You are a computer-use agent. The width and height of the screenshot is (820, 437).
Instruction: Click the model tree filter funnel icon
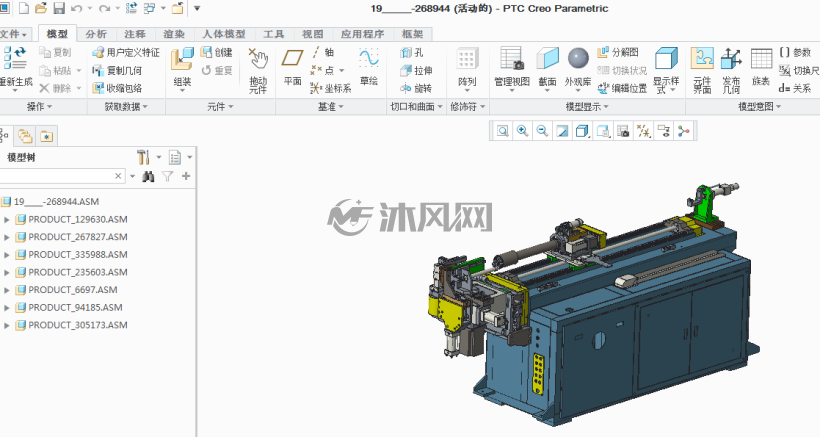(x=167, y=176)
